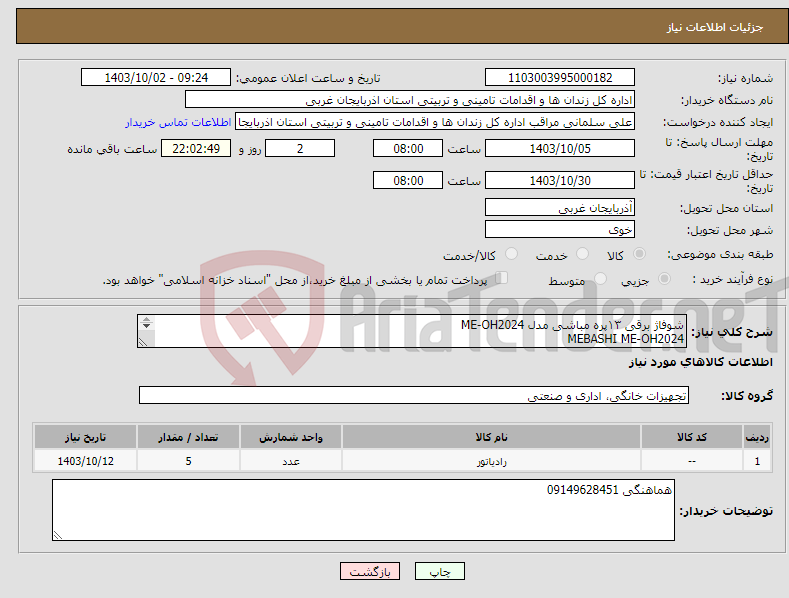
Task: Click the کد کالا column header
Action: coord(692,437)
